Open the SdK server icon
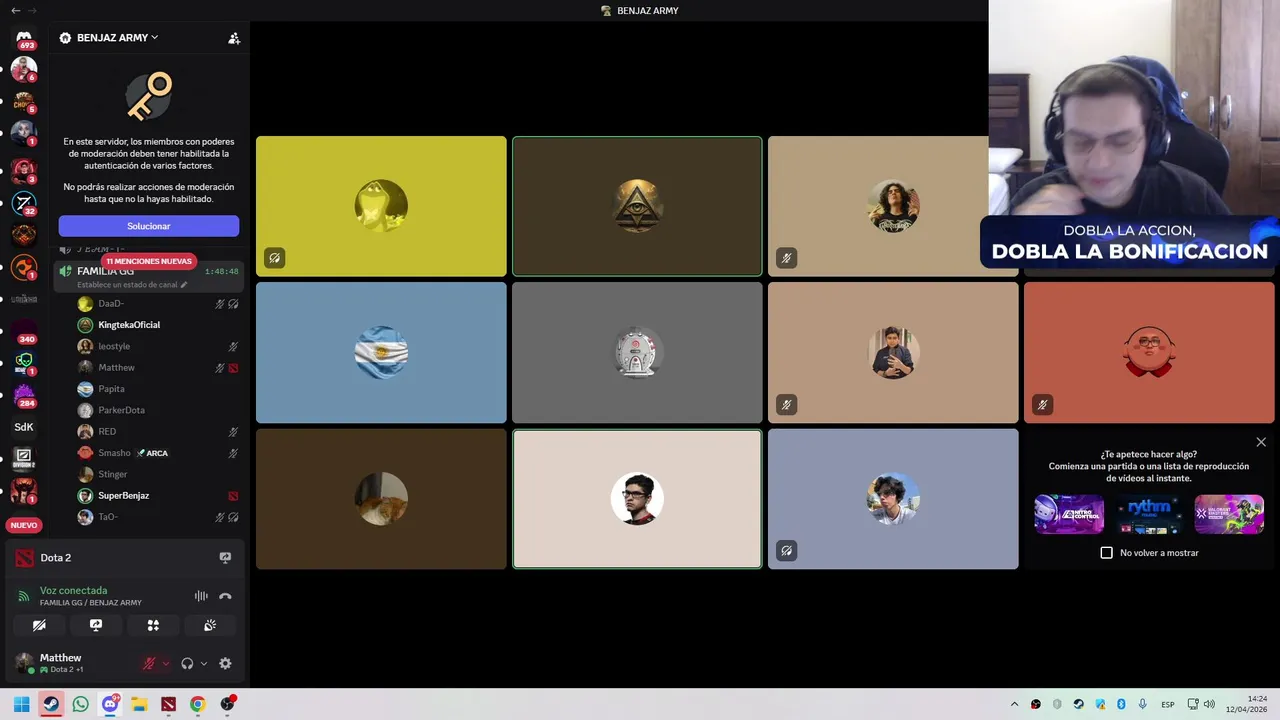The height and width of the screenshot is (720, 1280). (24, 427)
